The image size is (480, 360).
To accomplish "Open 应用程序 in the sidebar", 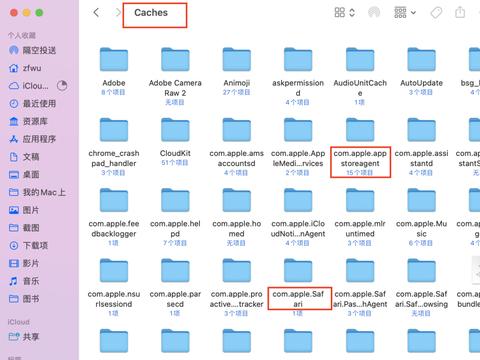I will point(32,139).
